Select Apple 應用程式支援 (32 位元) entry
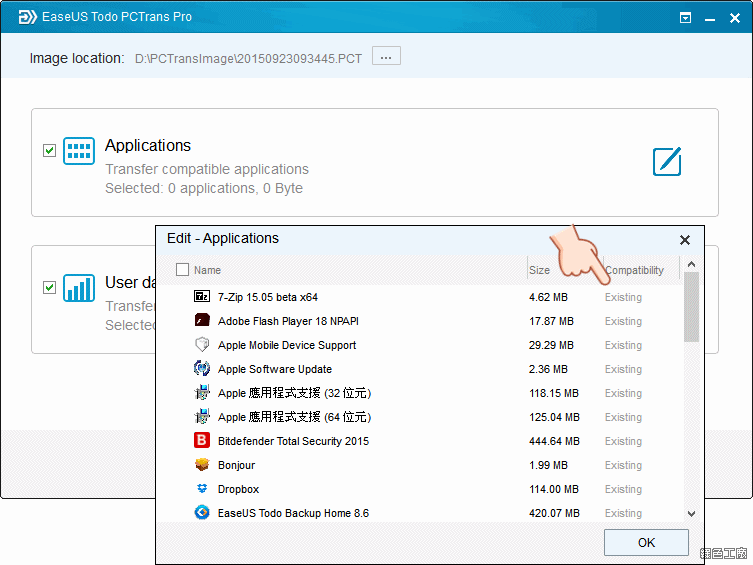This screenshot has height=565, width=753. [x=294, y=393]
